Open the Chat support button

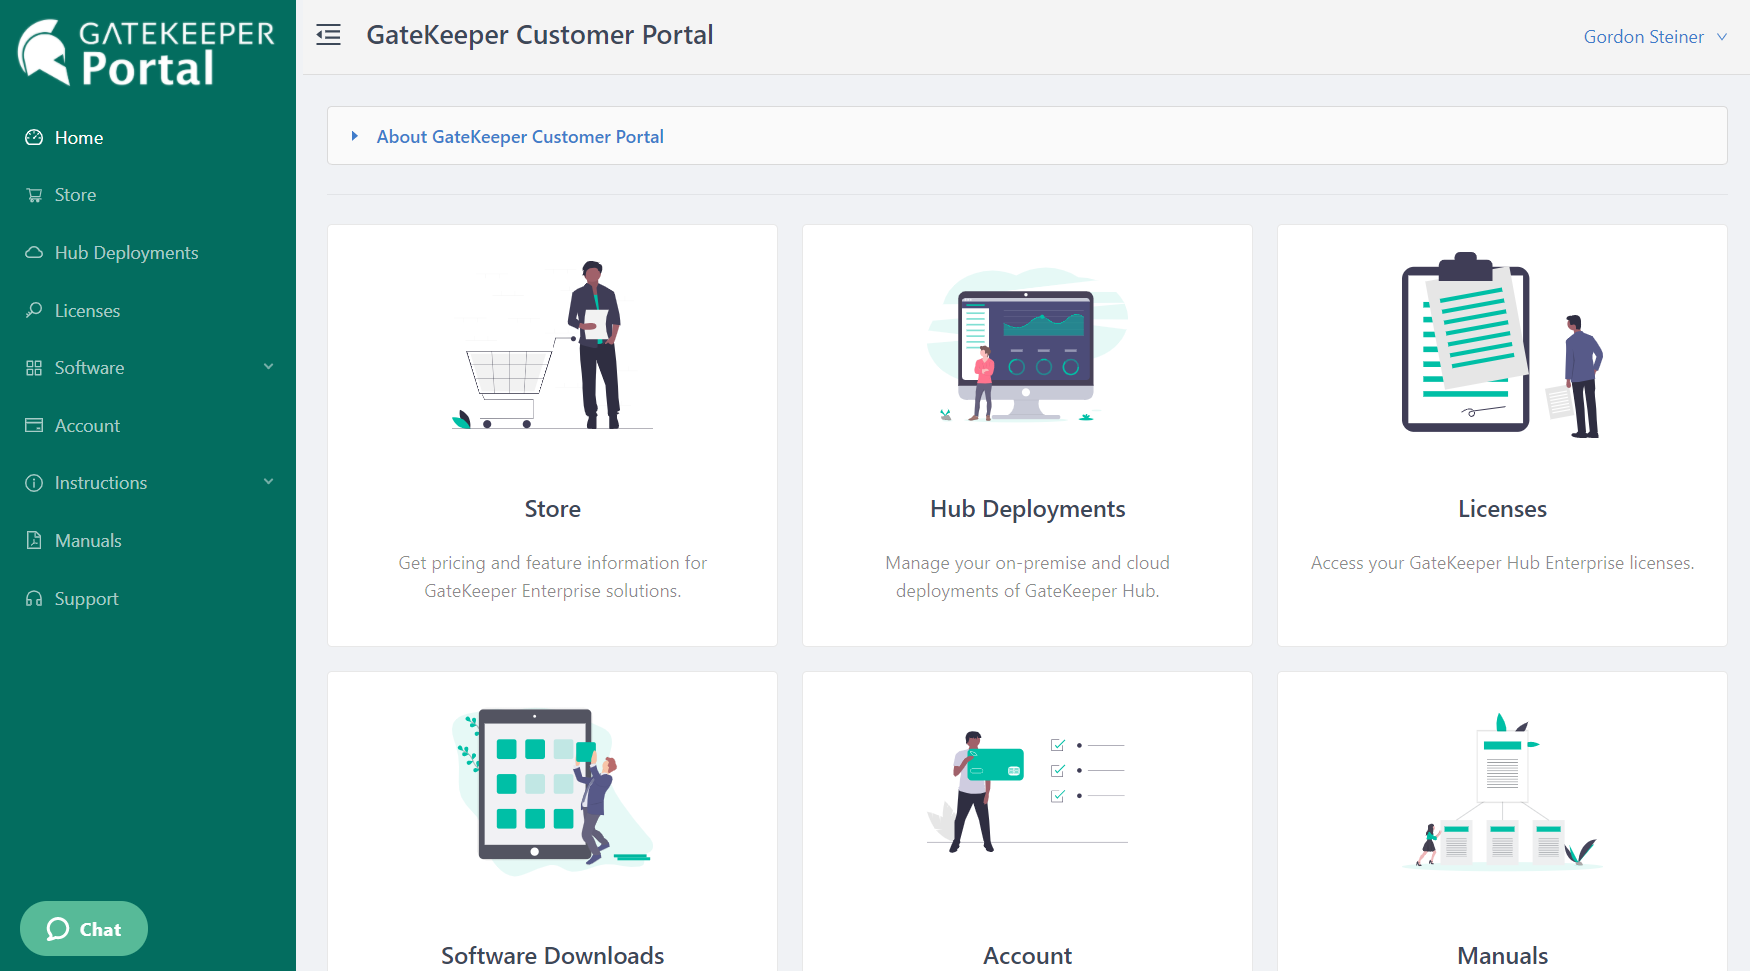[x=84, y=929]
